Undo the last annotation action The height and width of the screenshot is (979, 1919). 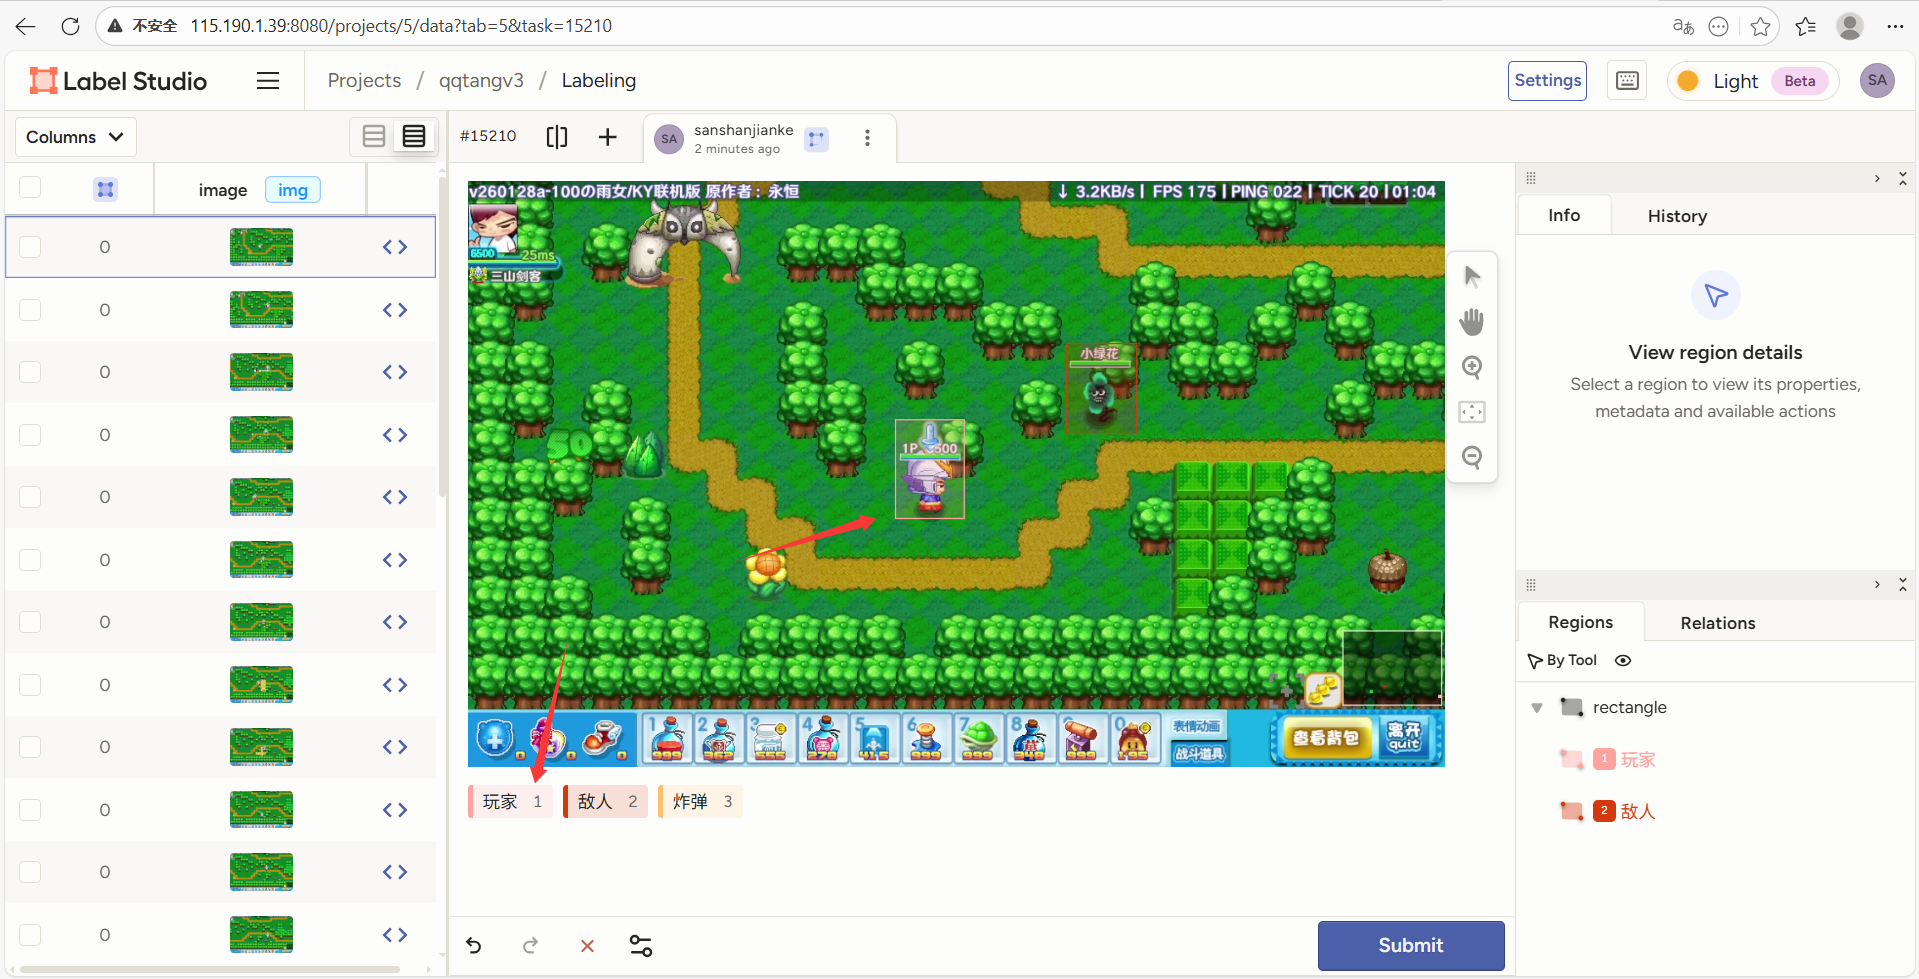[474, 945]
